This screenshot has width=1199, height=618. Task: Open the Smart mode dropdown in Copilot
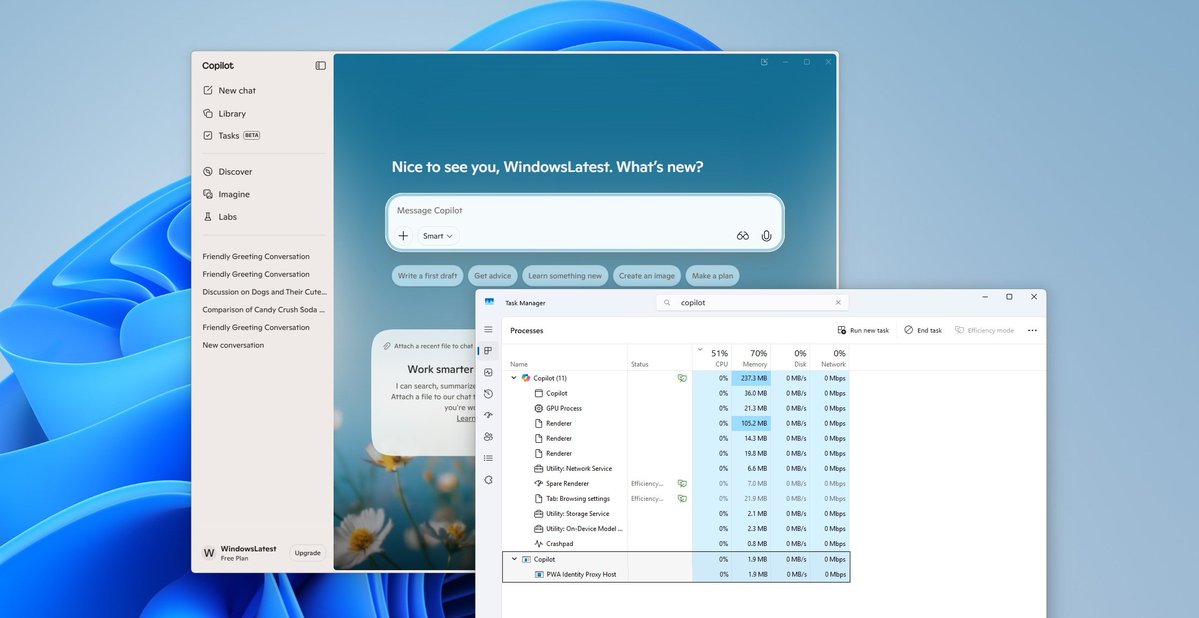coord(437,235)
